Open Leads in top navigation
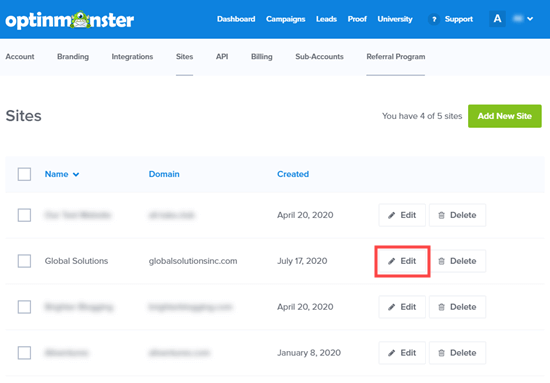 coord(326,19)
